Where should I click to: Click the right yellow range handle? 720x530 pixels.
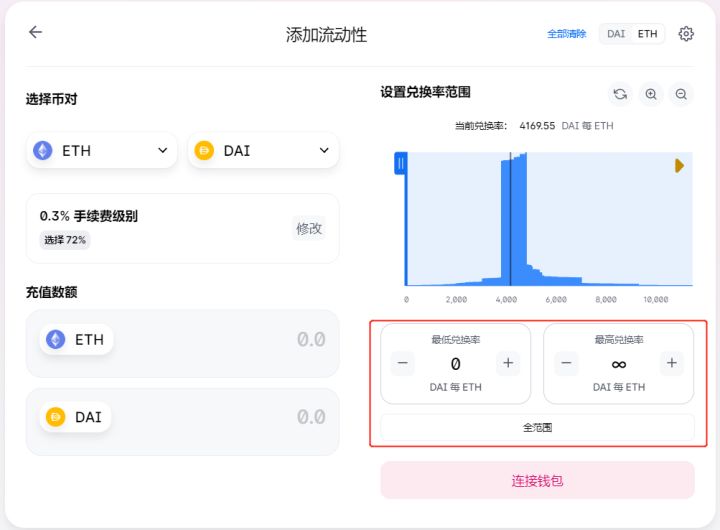click(x=679, y=166)
